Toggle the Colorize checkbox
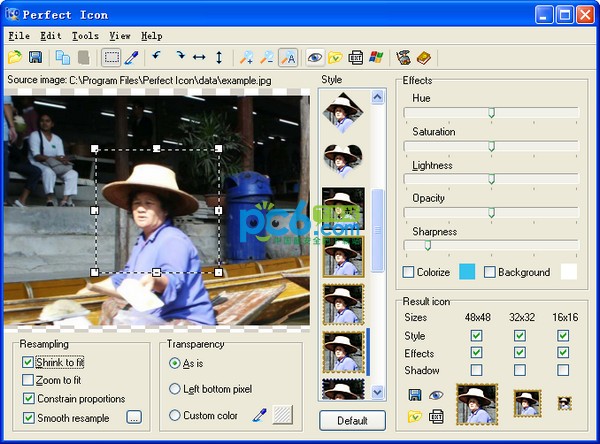Image resolution: width=600 pixels, height=444 pixels. pos(409,272)
